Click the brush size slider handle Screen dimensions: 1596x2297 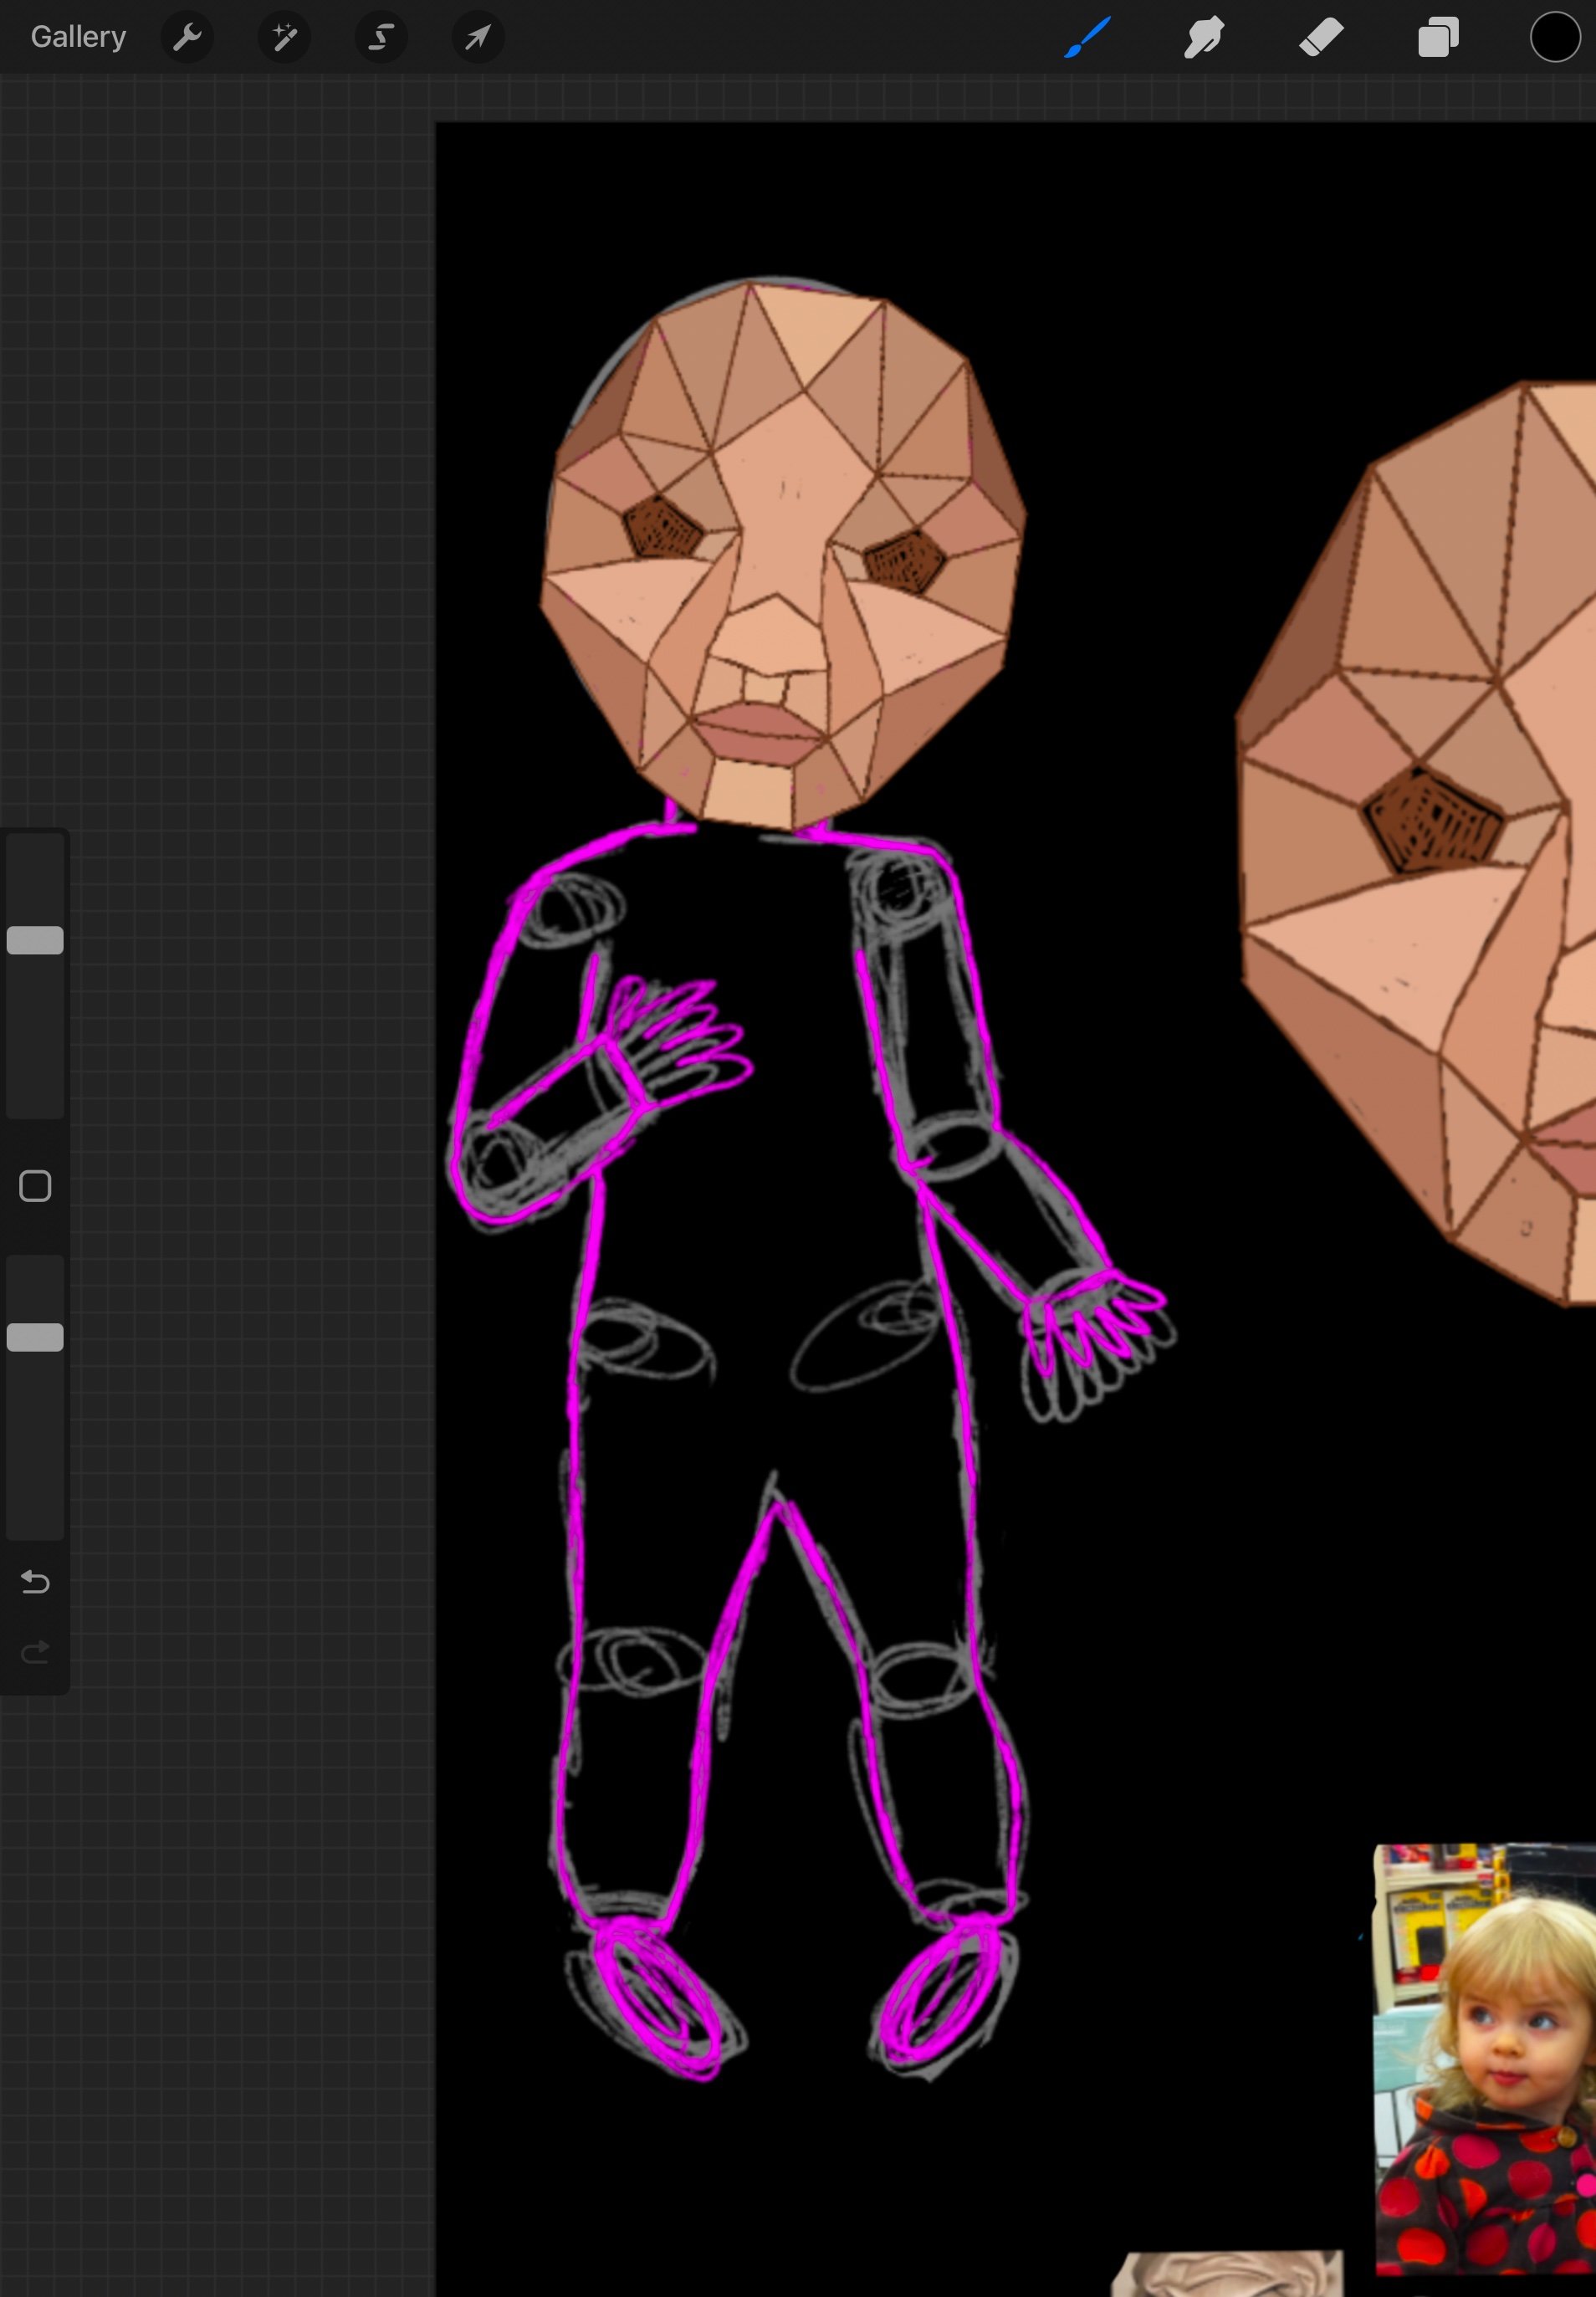click(x=35, y=940)
